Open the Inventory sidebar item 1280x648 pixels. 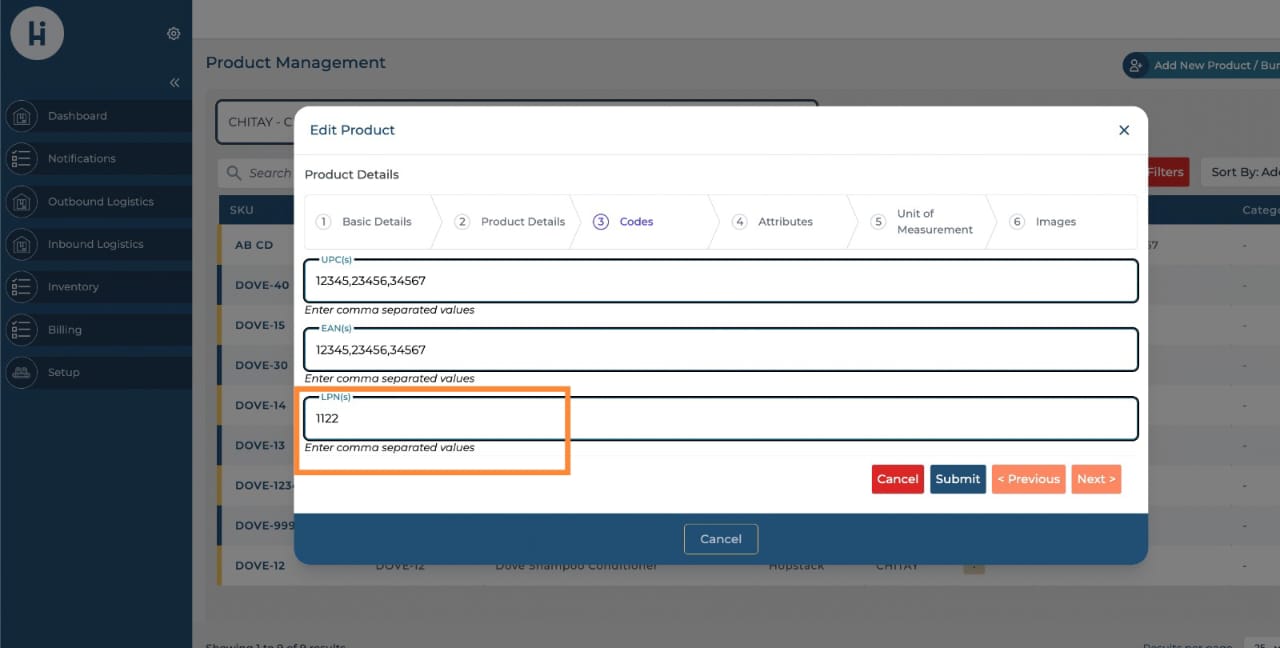point(73,287)
